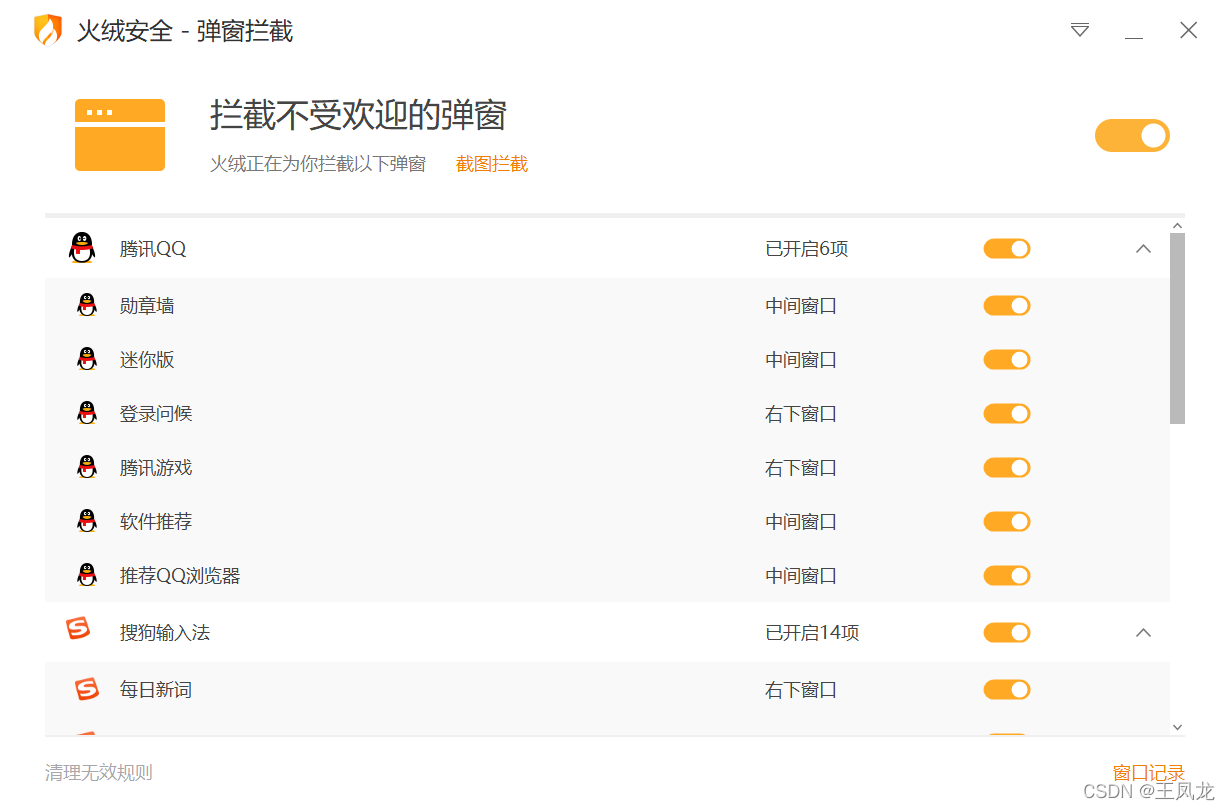Select the 腾讯QQ row label

click(153, 249)
